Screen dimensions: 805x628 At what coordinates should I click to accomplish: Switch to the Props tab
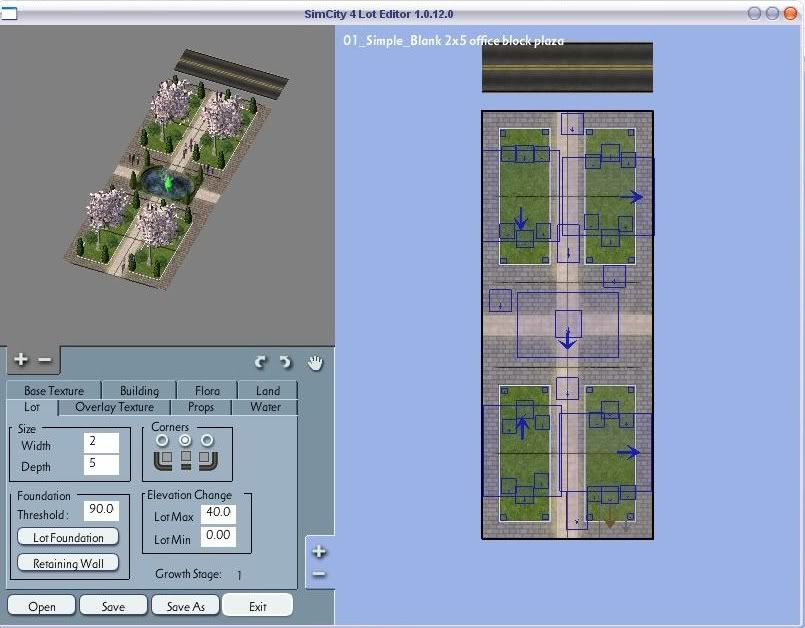(x=201, y=407)
